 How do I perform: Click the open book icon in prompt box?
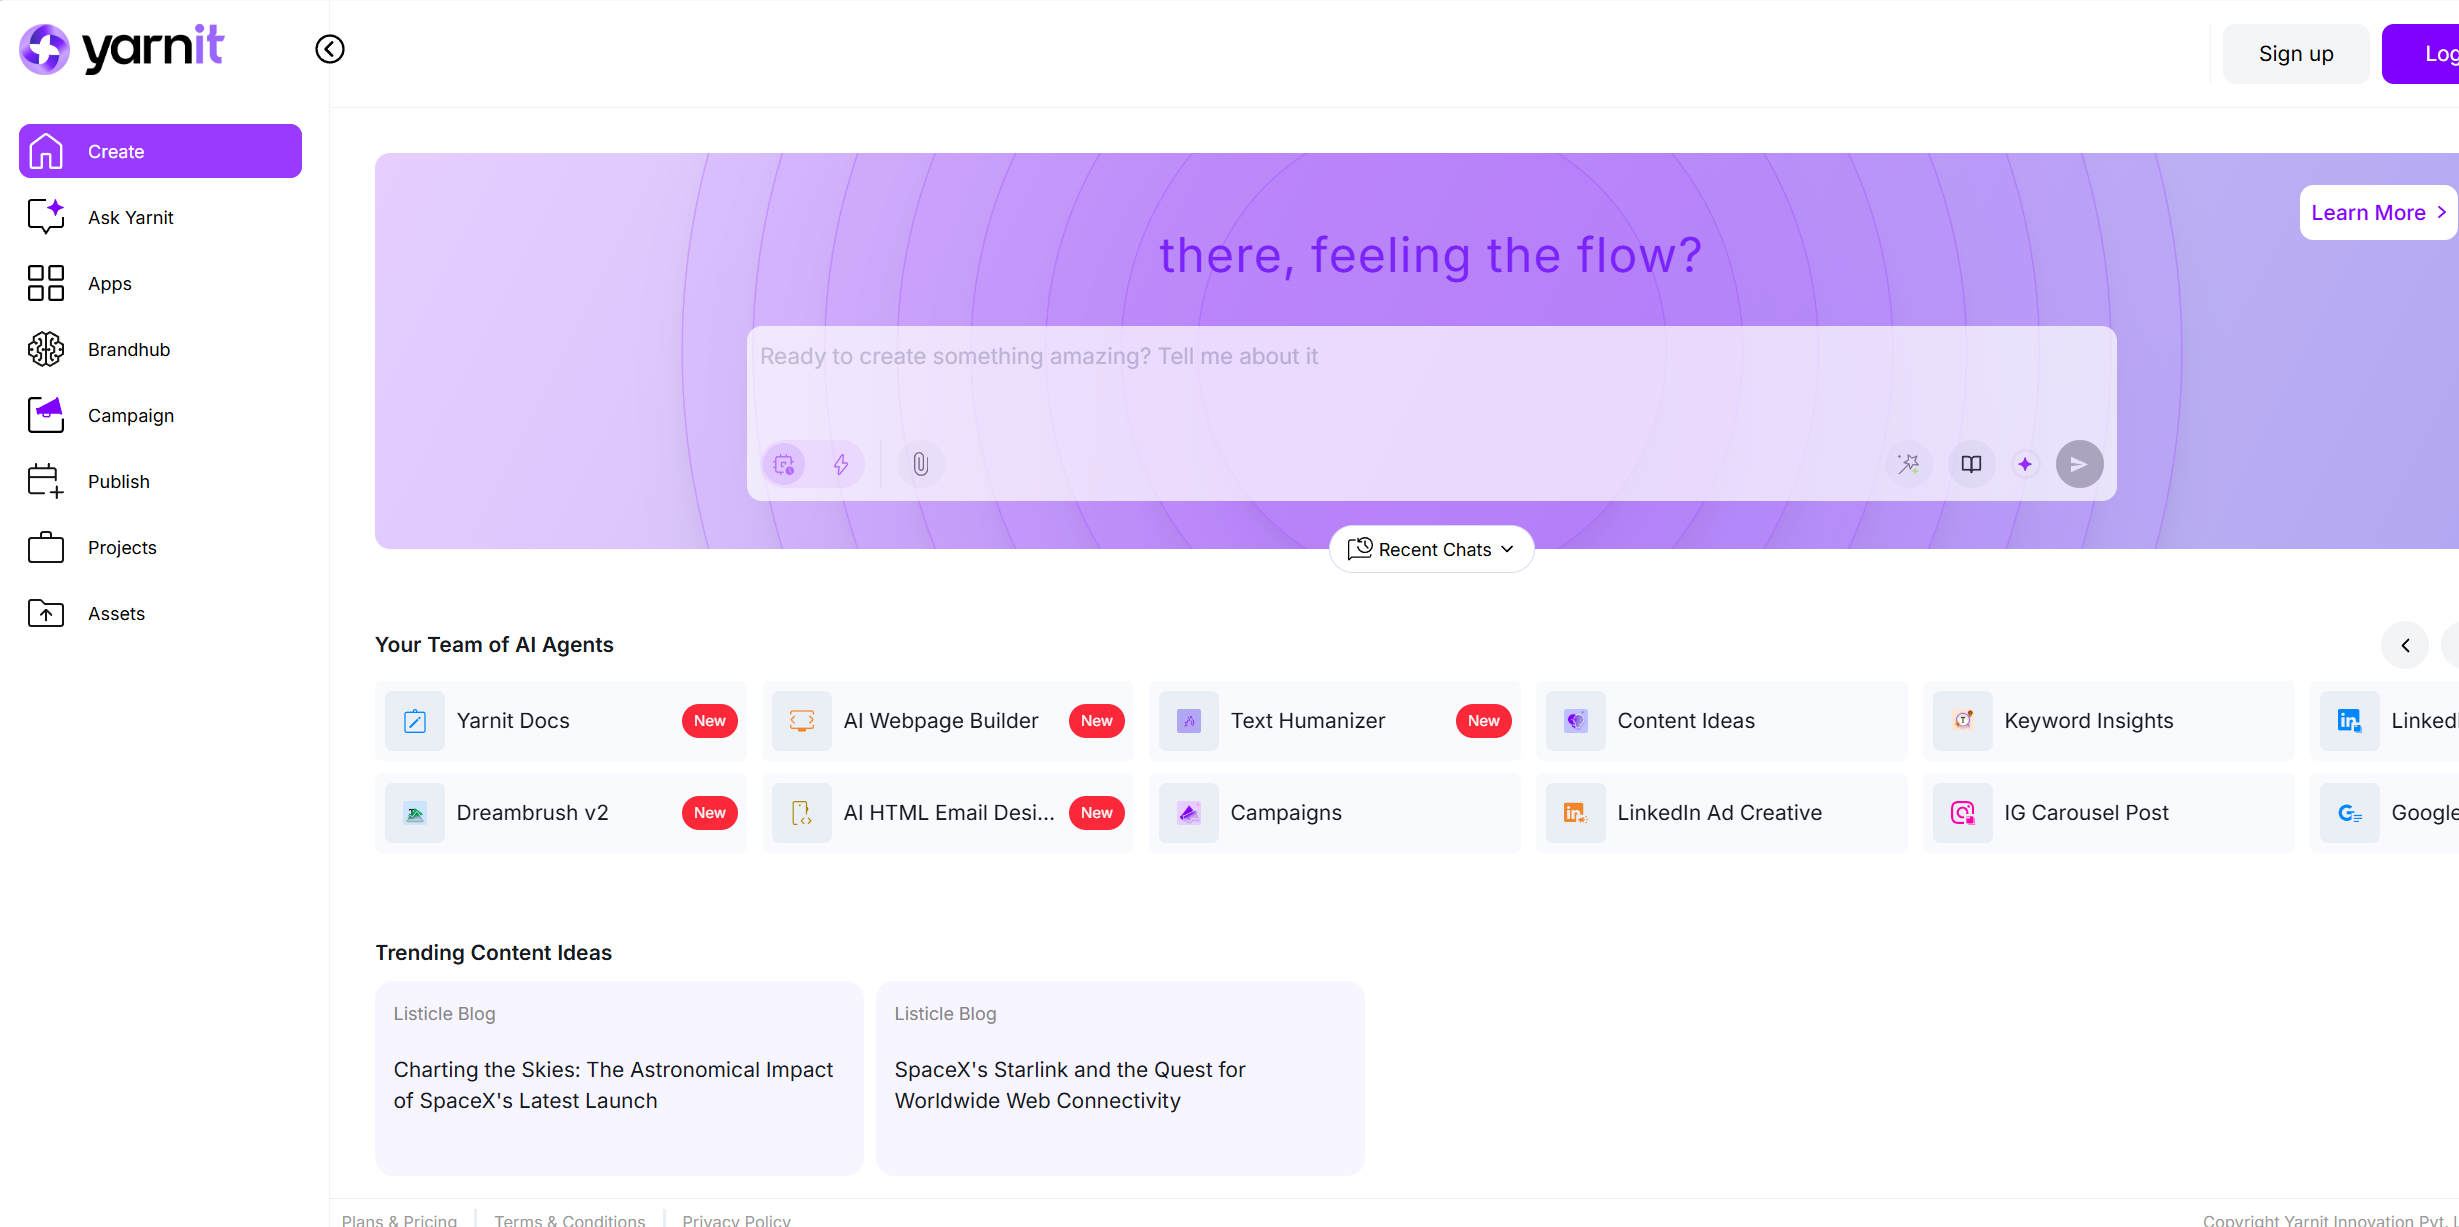click(1971, 464)
